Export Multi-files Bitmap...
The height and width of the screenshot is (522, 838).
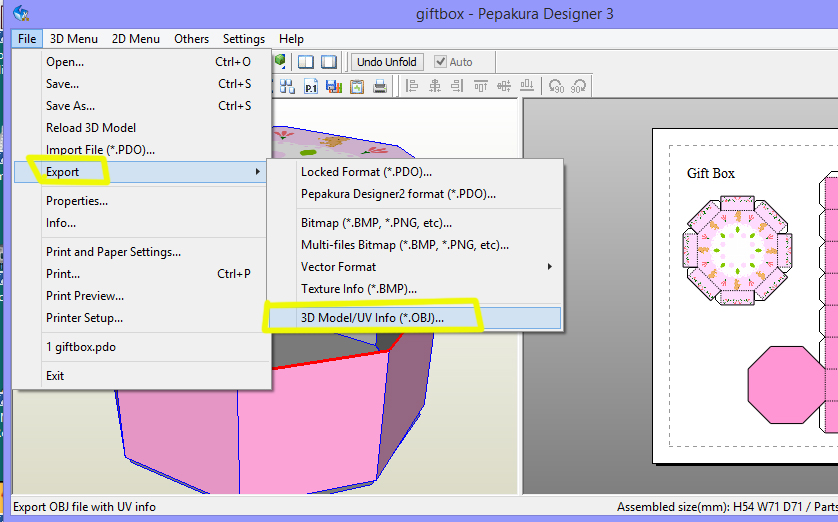click(415, 245)
